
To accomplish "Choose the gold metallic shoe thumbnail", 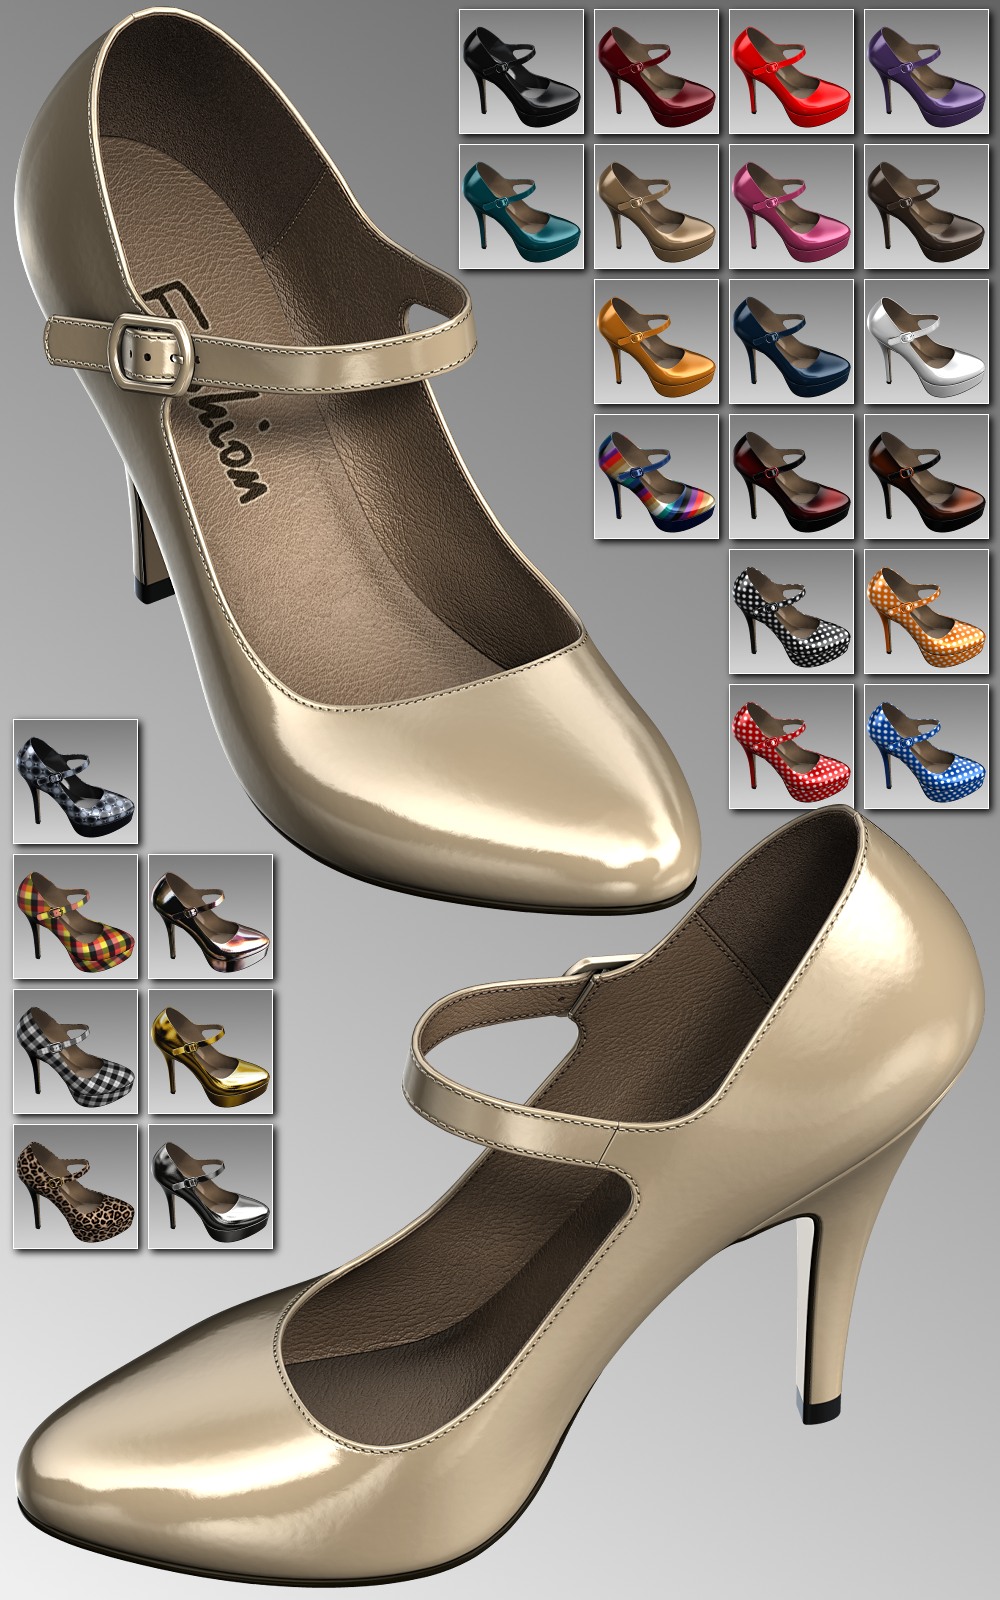I will pos(211,1051).
